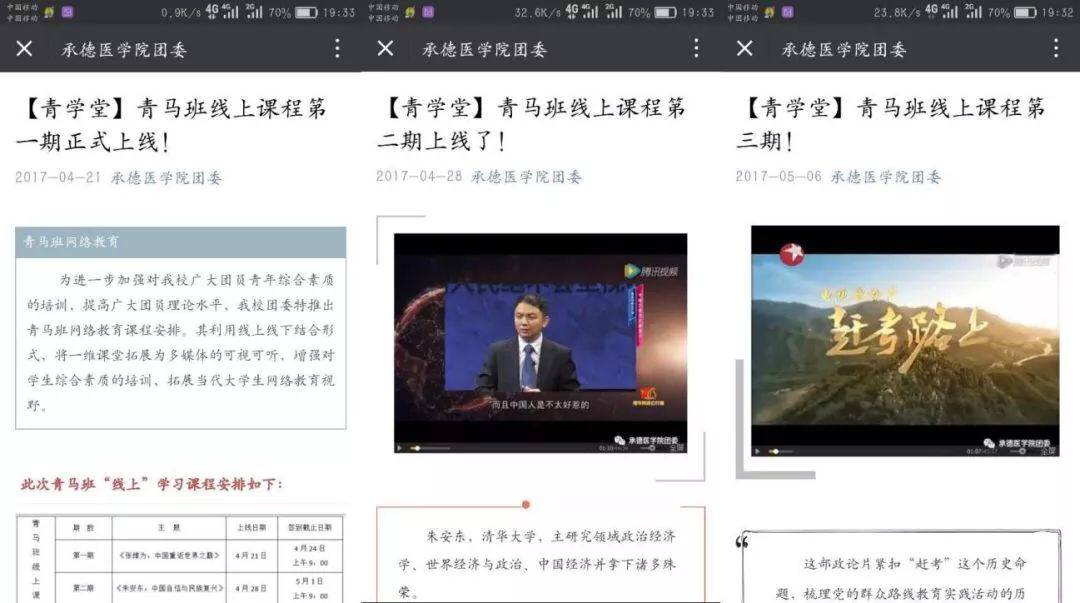Tap the 0.9K/s network speed indicator

pos(180,12)
